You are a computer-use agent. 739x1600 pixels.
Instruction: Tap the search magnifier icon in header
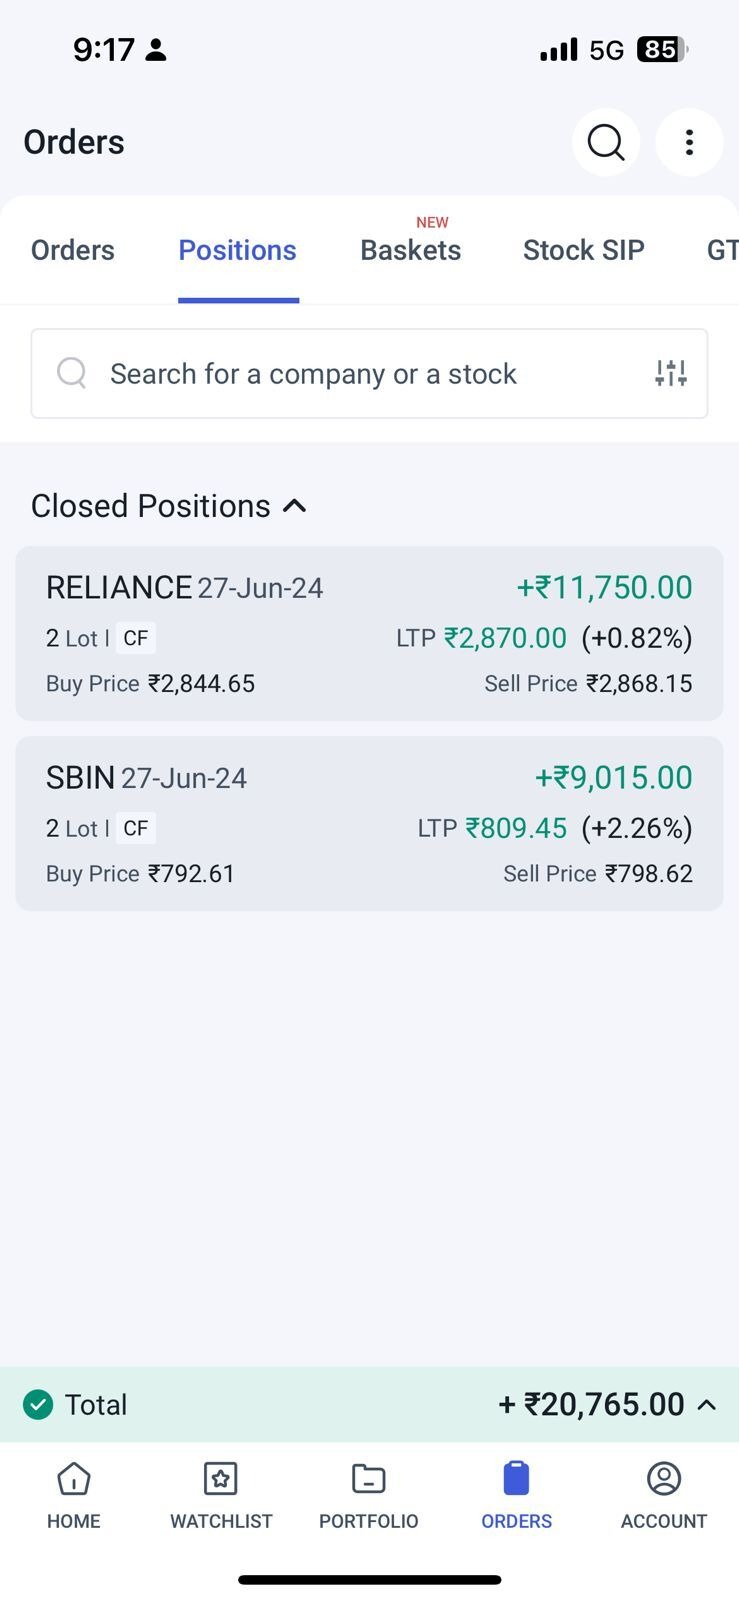click(606, 143)
